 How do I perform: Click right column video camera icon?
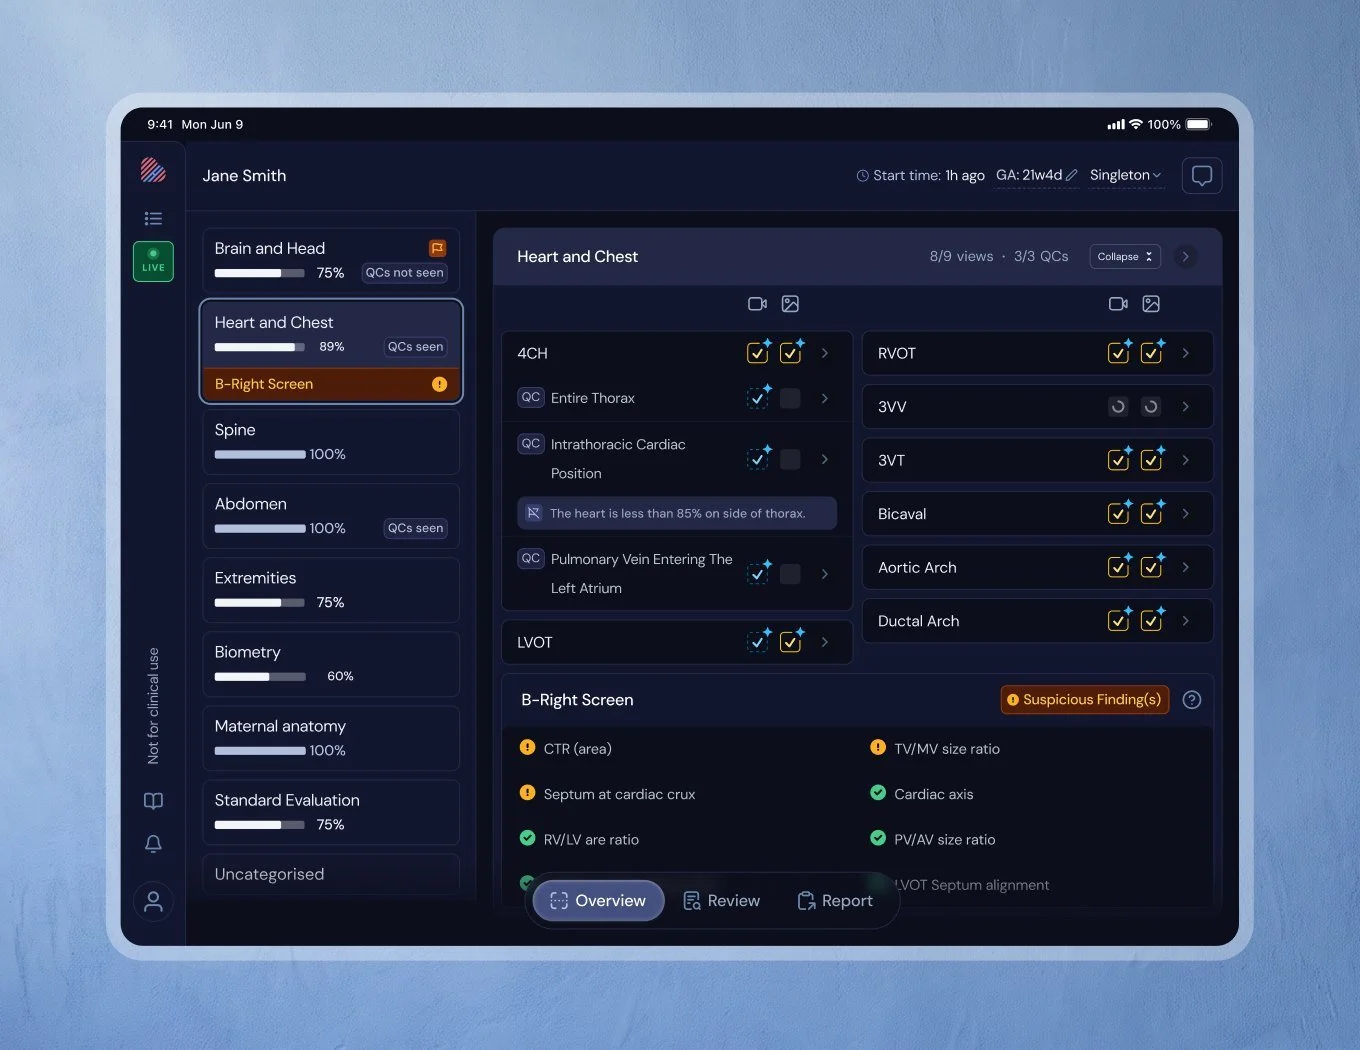click(1118, 304)
